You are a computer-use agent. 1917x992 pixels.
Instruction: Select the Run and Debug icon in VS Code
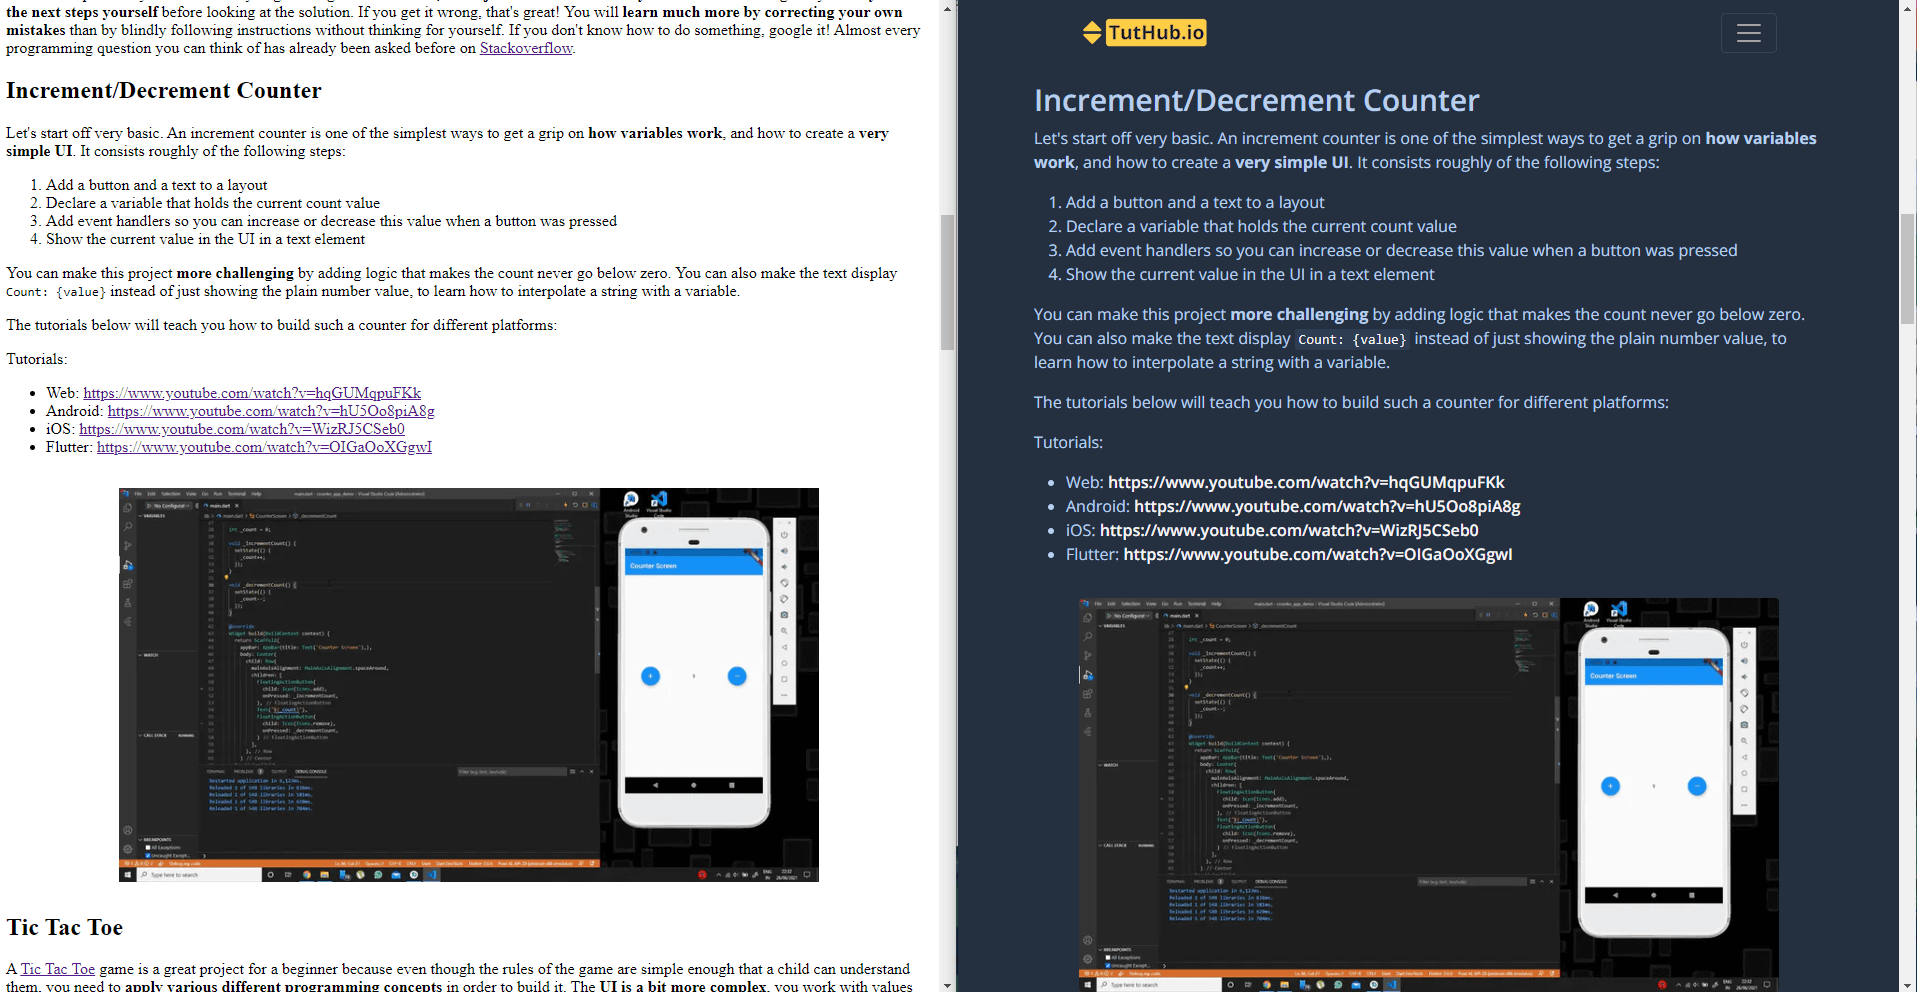[128, 566]
